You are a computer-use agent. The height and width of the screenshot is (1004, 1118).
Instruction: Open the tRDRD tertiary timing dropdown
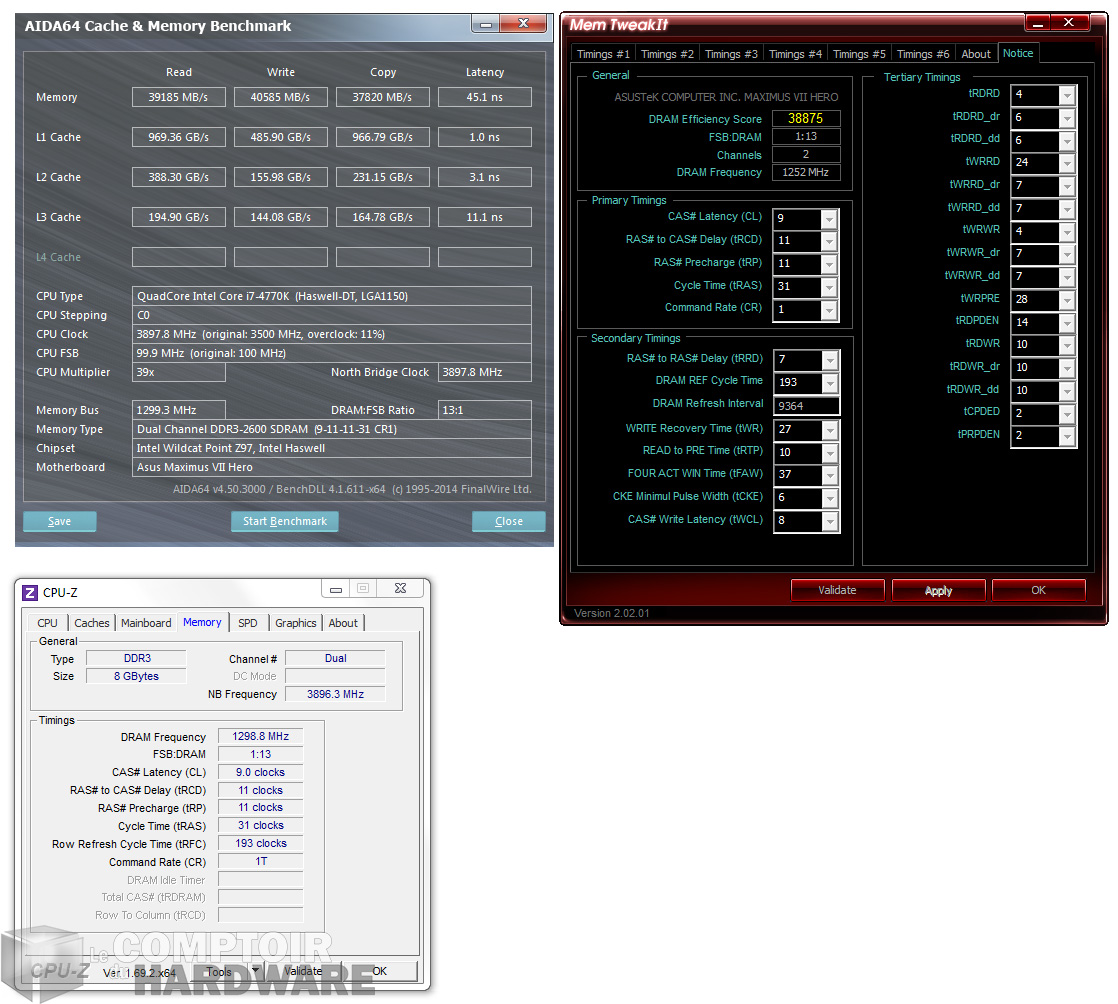(1067, 95)
